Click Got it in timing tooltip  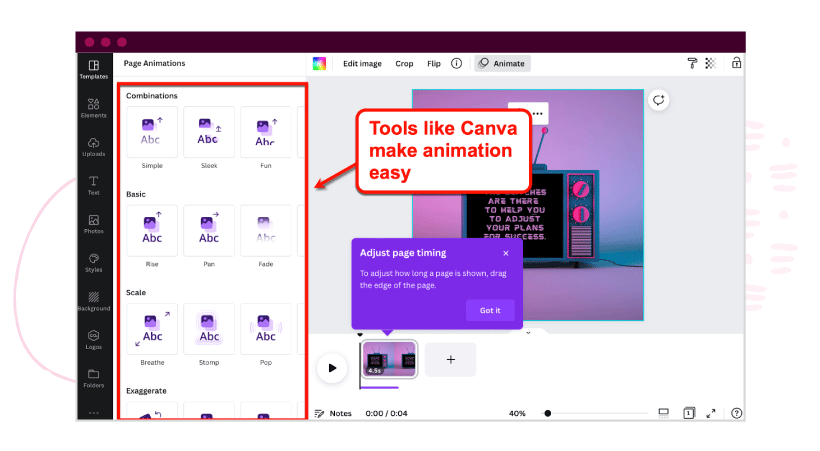[490, 310]
